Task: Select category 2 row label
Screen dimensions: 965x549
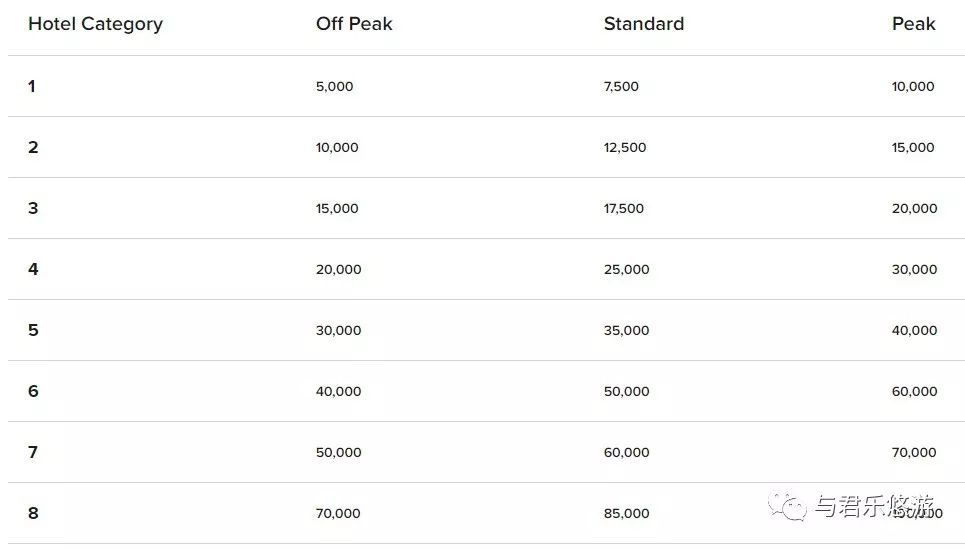Action: coord(33,147)
